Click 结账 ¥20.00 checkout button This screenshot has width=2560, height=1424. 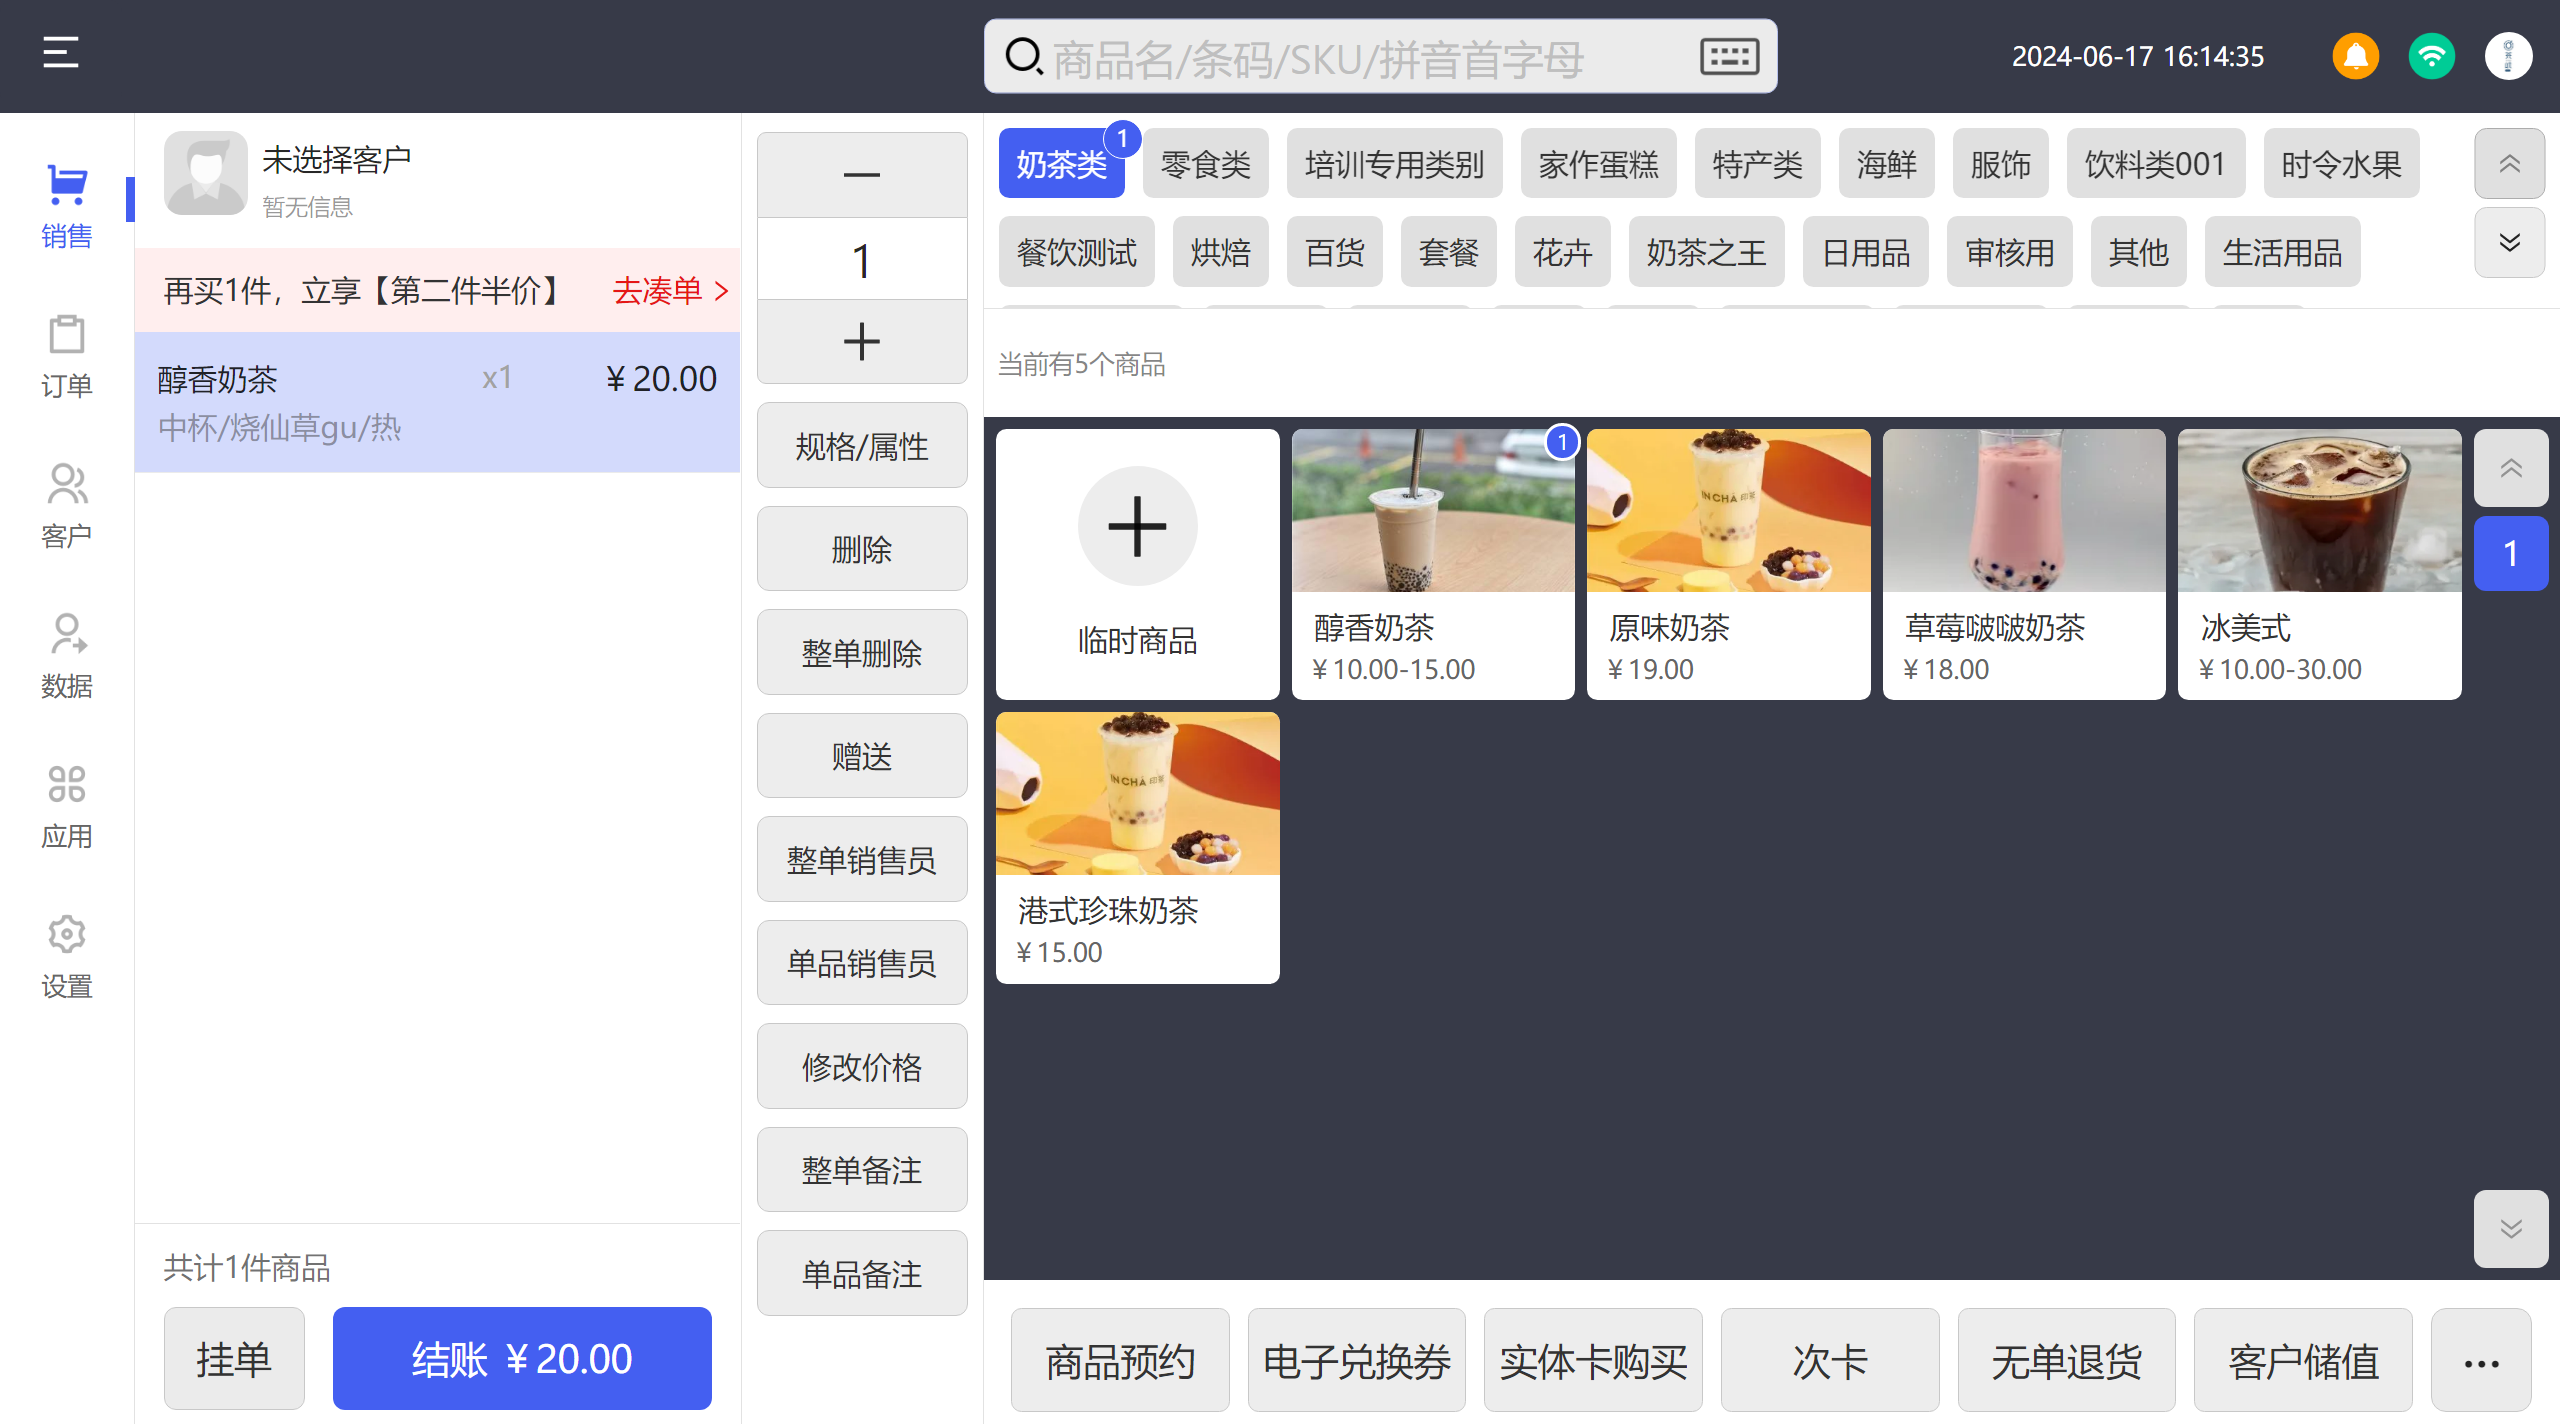point(522,1359)
